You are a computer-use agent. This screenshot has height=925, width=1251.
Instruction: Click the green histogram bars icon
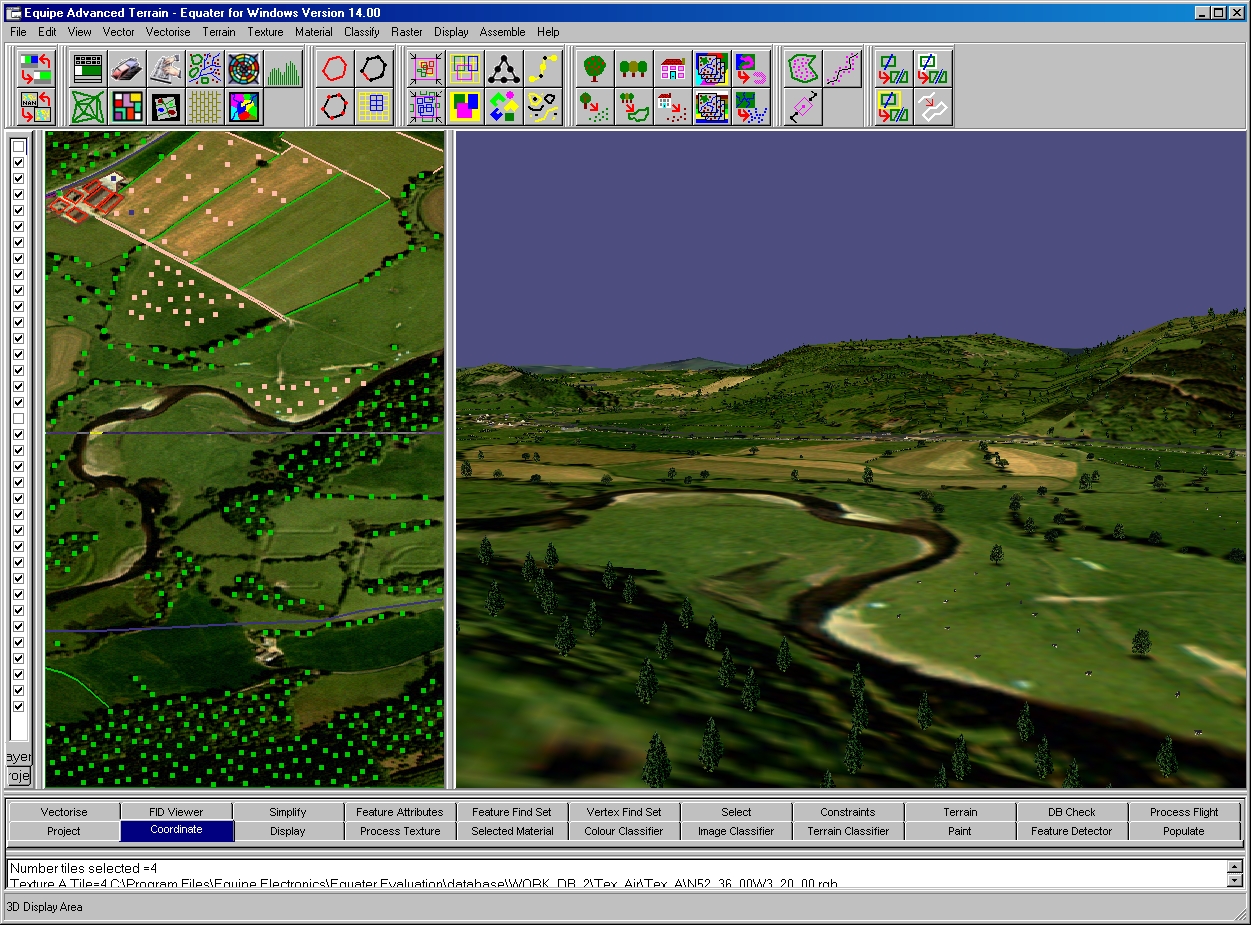click(x=283, y=69)
